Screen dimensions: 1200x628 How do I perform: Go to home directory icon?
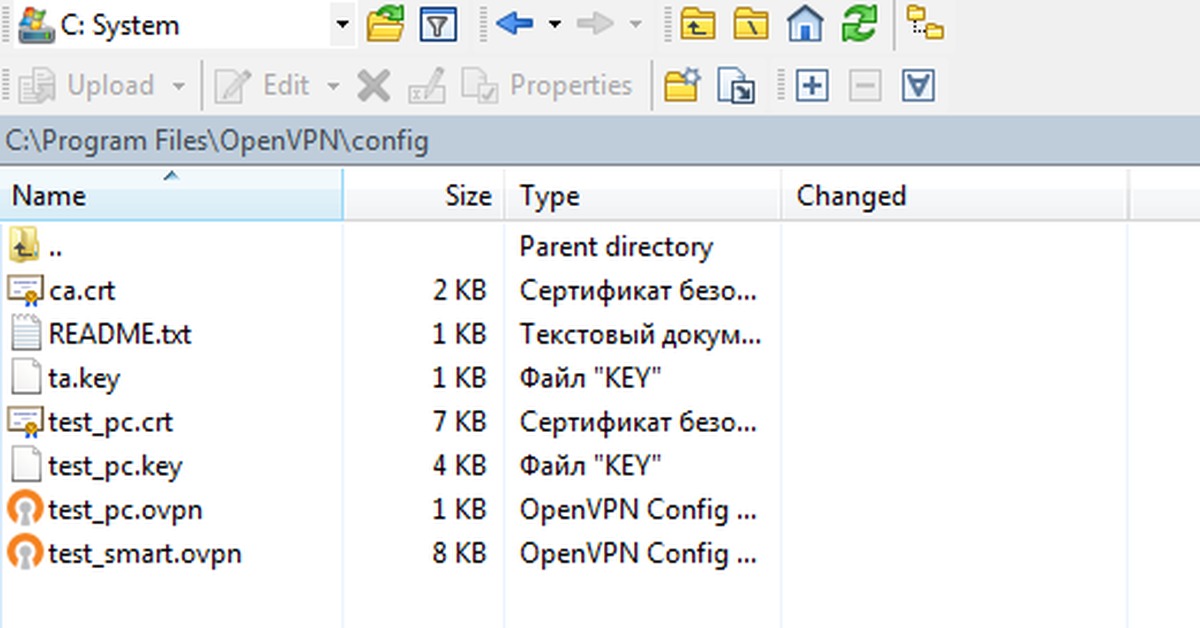[804, 24]
